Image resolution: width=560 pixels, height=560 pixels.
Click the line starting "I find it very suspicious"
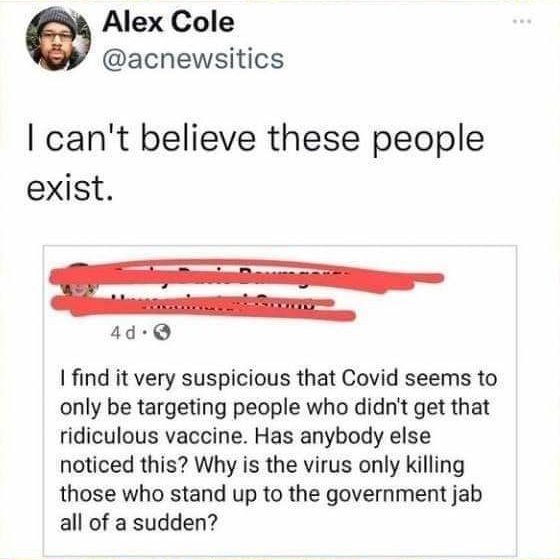click(279, 379)
